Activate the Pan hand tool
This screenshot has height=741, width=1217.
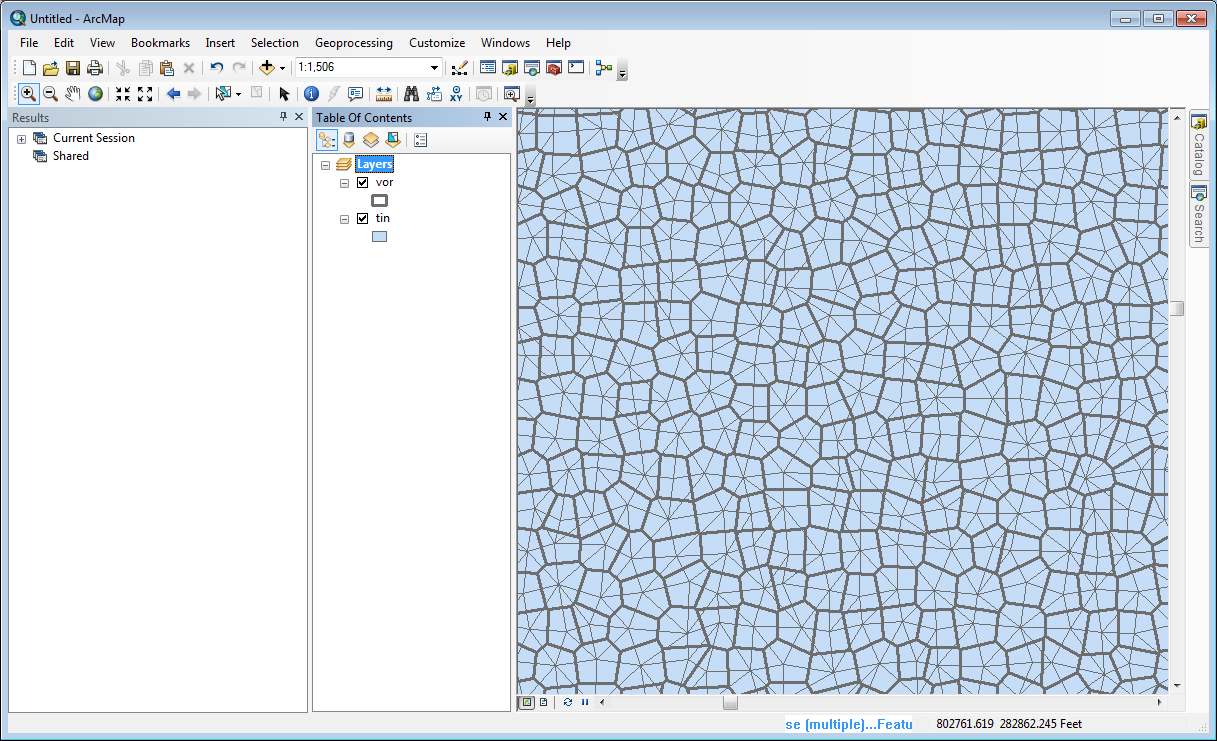(73, 94)
